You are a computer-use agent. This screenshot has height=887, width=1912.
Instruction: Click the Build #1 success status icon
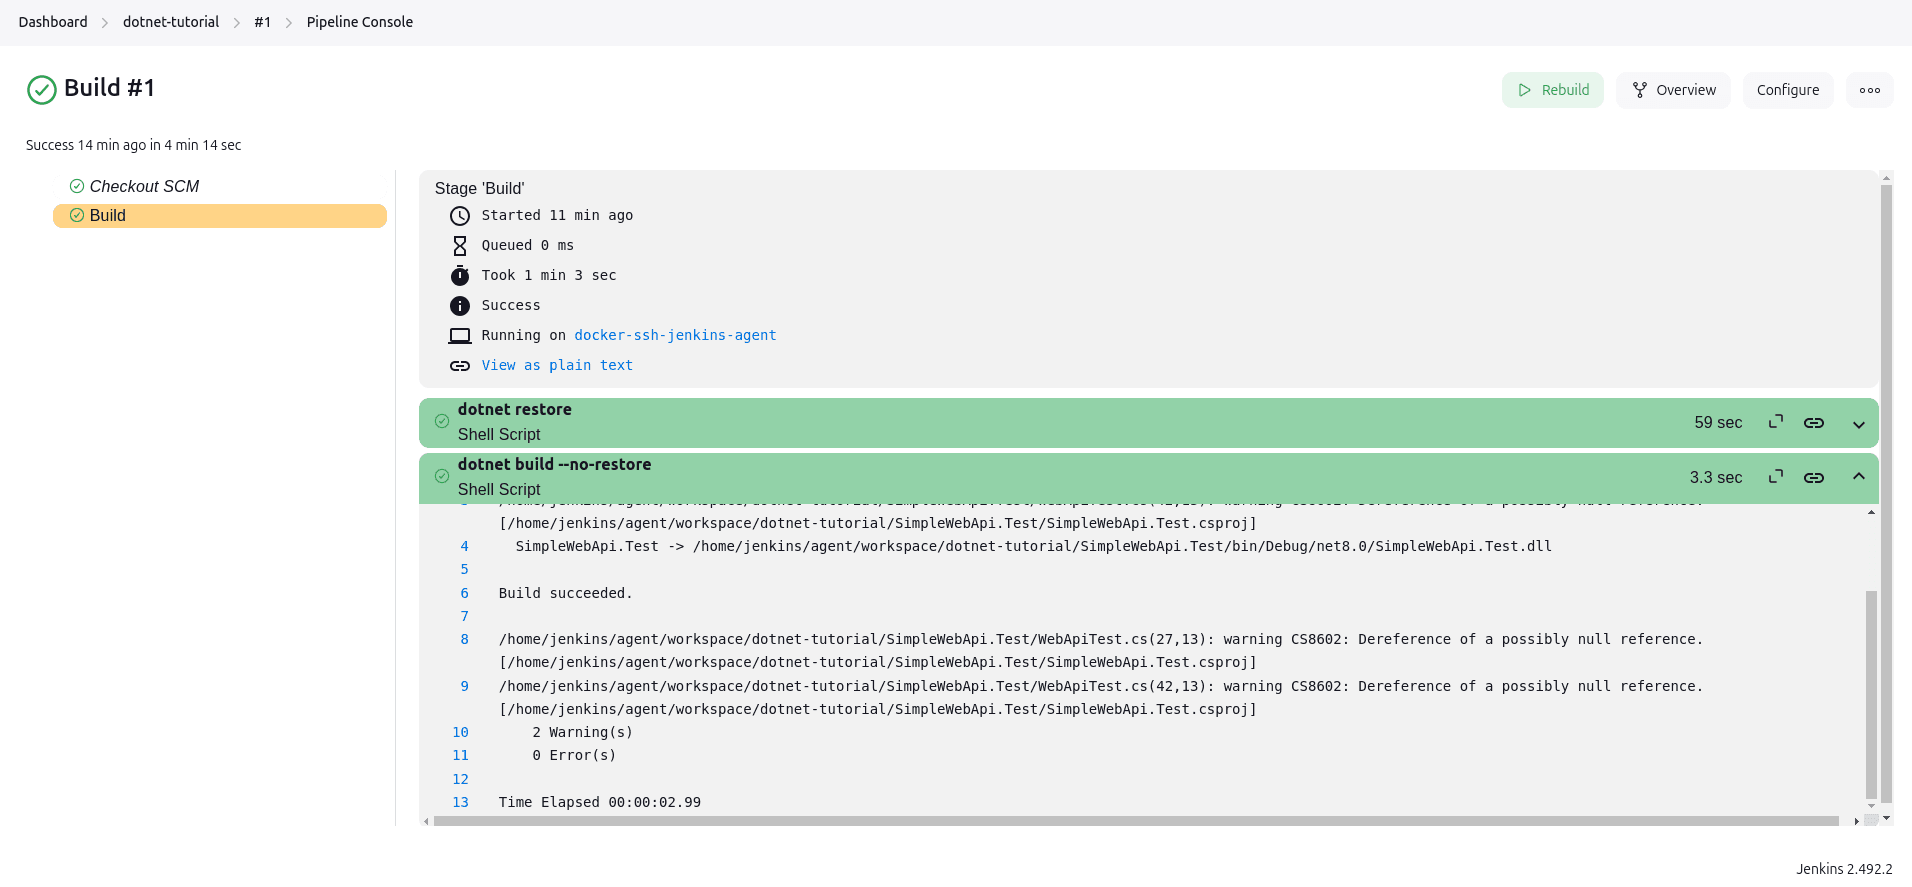(41, 90)
